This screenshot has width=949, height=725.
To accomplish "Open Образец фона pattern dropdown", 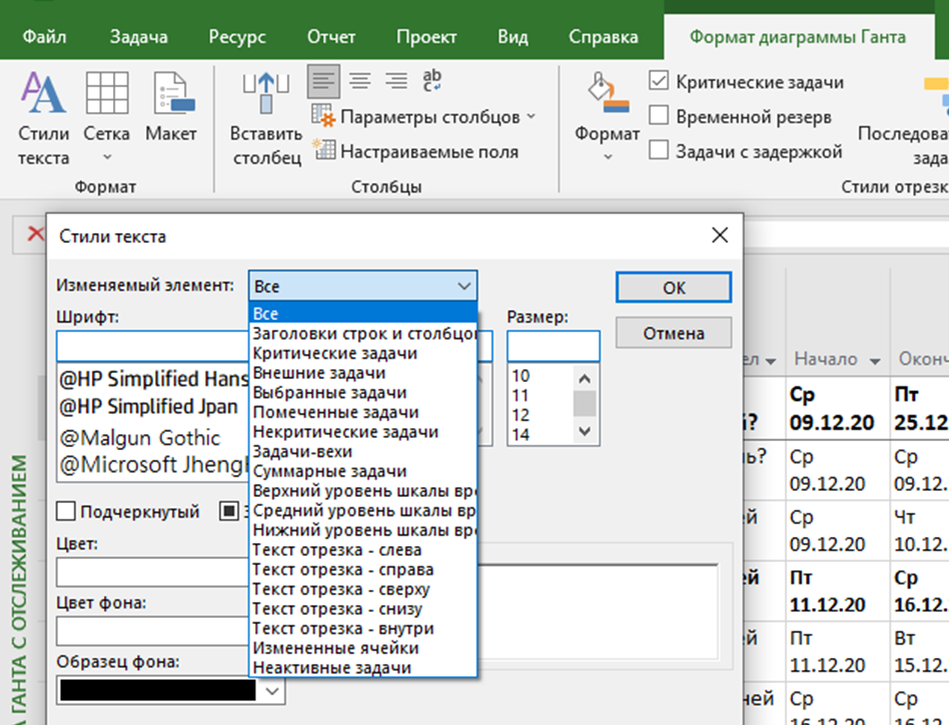I will pyautogui.click(x=272, y=691).
